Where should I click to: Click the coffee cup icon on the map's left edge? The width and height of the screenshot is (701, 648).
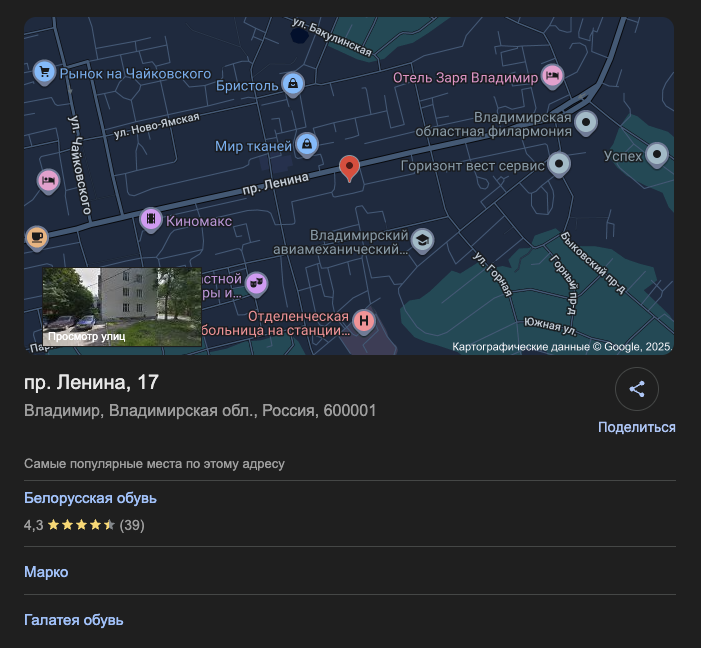pyautogui.click(x=36, y=237)
